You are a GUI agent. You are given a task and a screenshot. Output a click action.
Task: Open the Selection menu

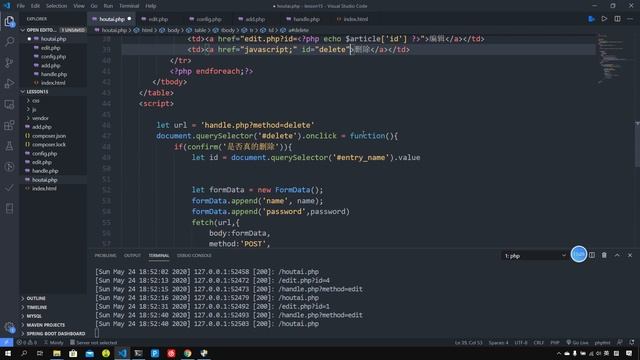pos(56,6)
